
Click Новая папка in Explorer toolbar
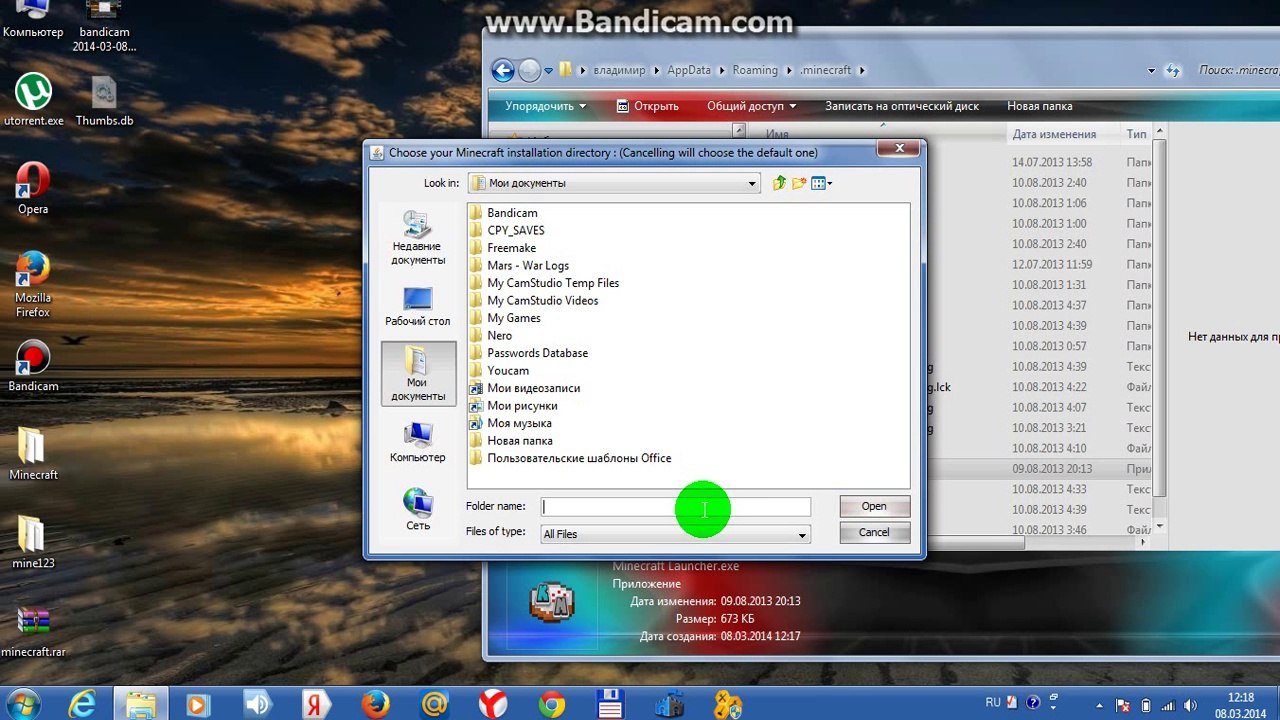coord(1040,106)
